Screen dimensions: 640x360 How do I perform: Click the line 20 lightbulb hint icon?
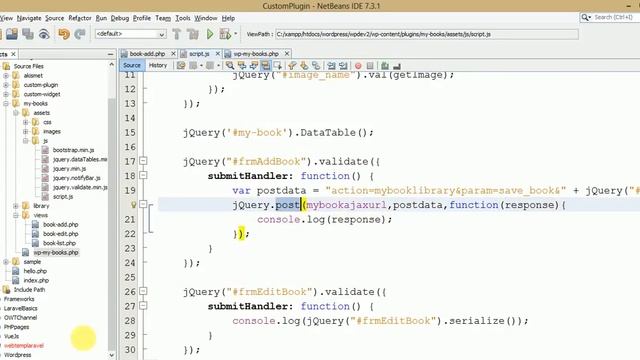click(133, 204)
